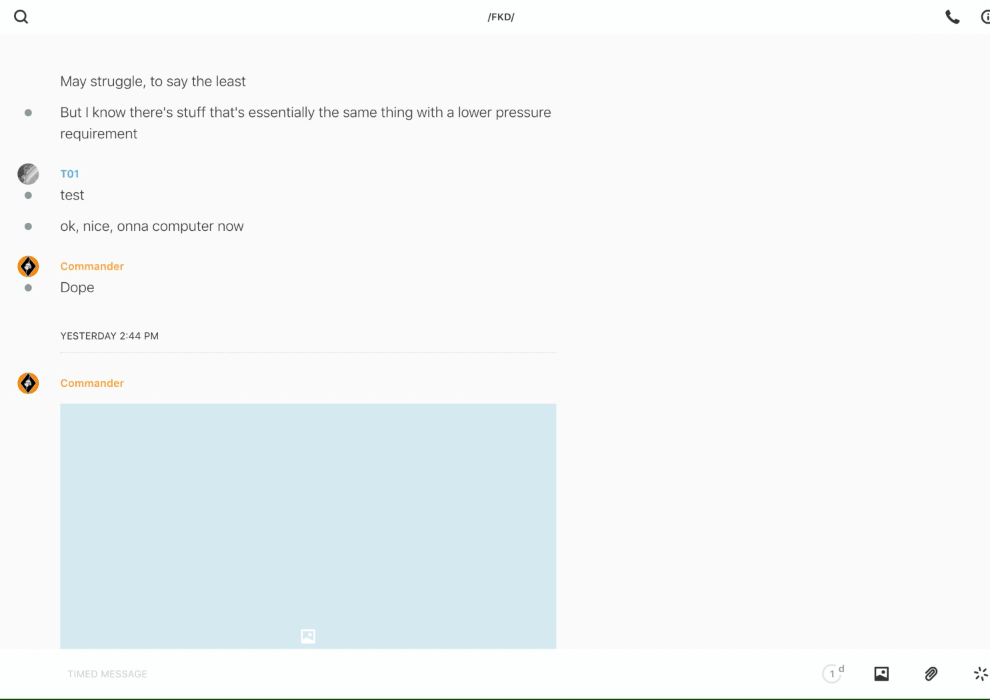This screenshot has height=700, width=990.
Task: Start a voice call with the phone icon
Action: point(952,17)
